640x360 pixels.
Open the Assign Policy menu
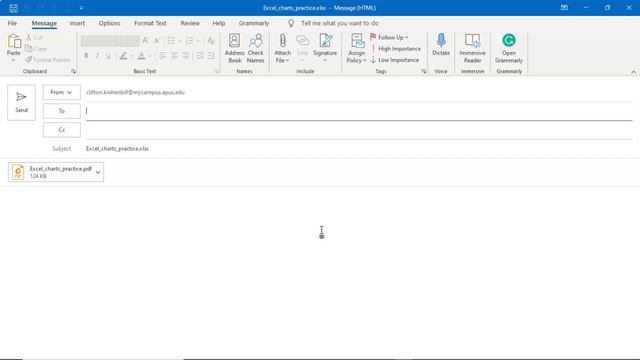[x=356, y=48]
